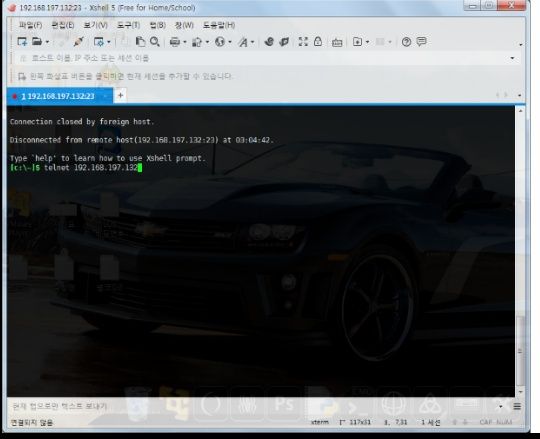Click the Open Session folder icon
Viewport: 540px width, 439px height.
pyautogui.click(x=37, y=42)
